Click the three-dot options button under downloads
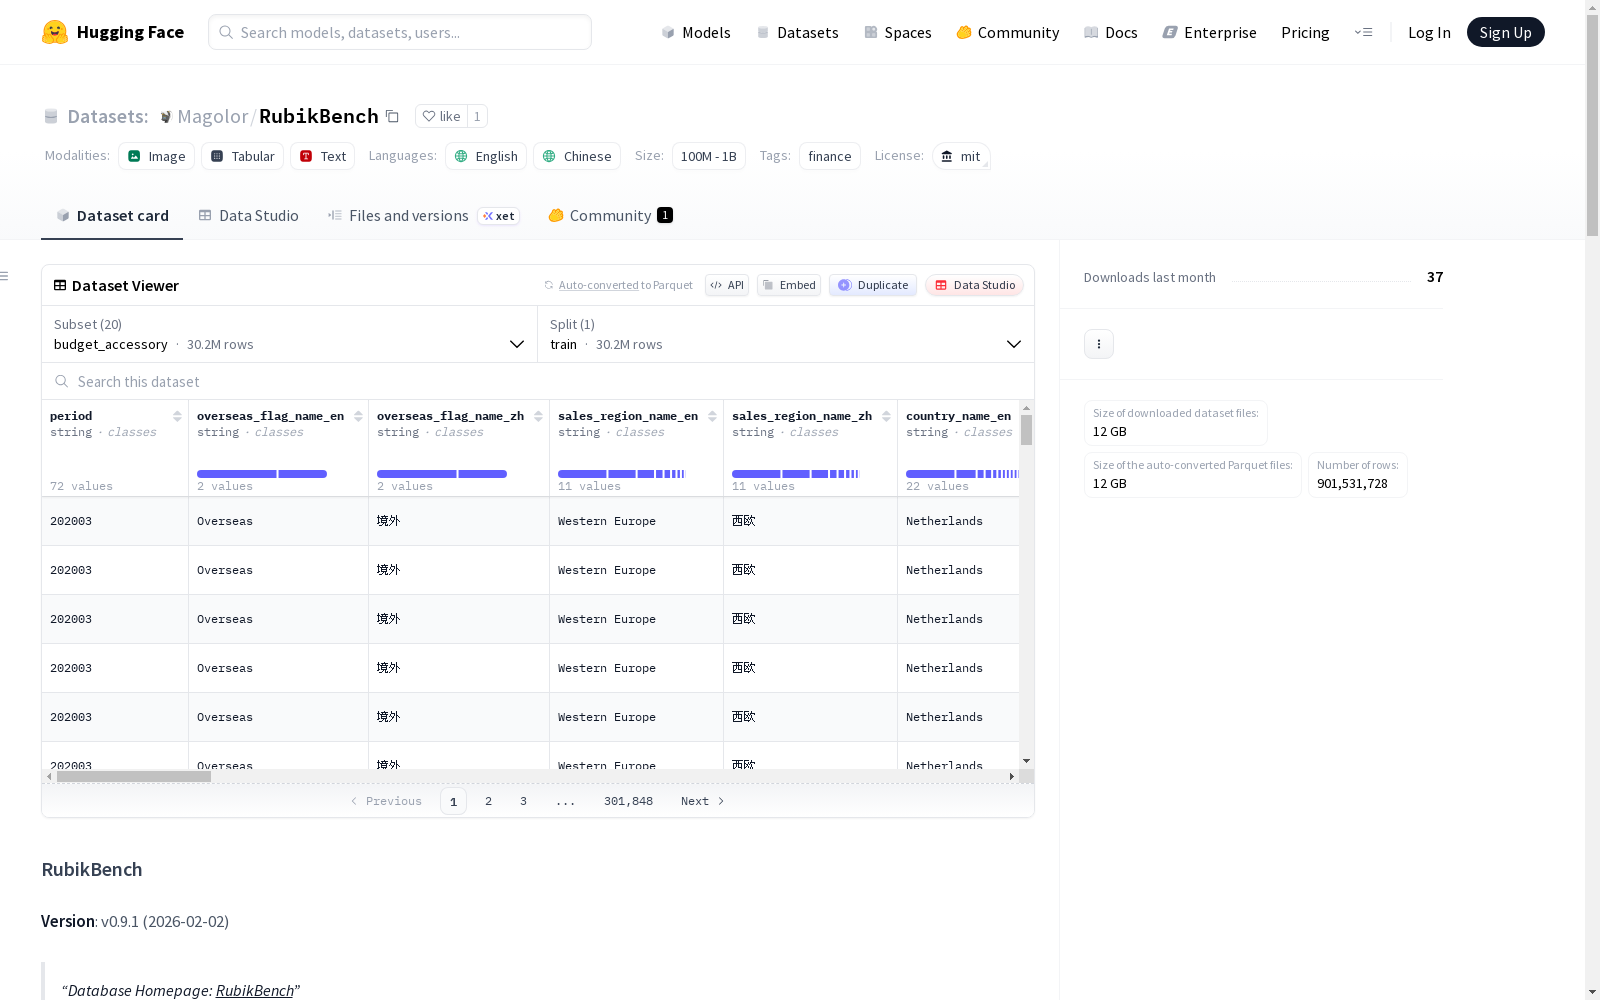 pos(1099,344)
